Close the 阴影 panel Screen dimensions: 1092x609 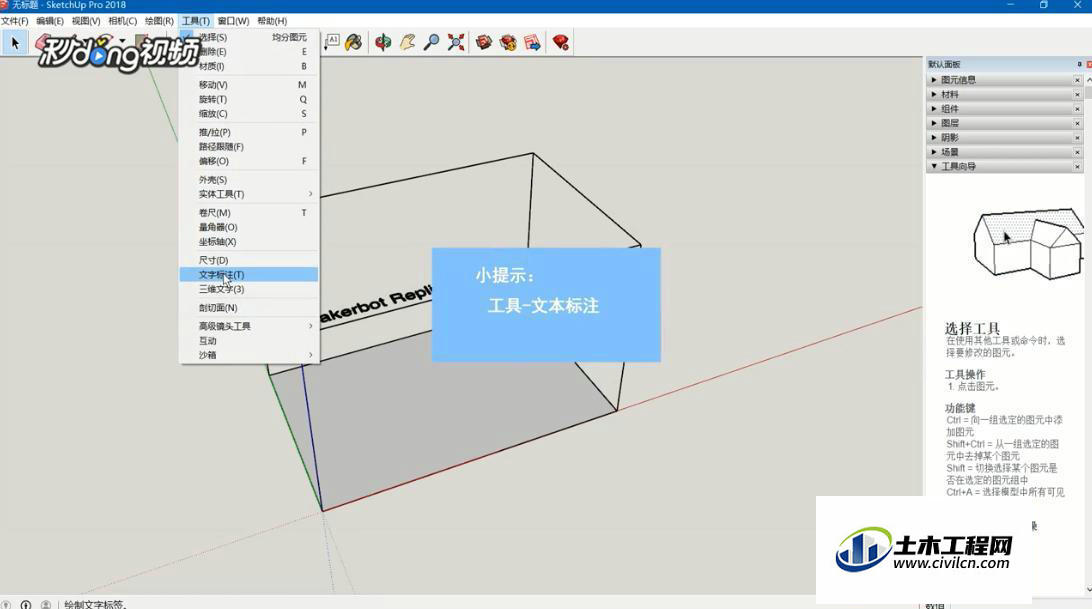[1077, 138]
